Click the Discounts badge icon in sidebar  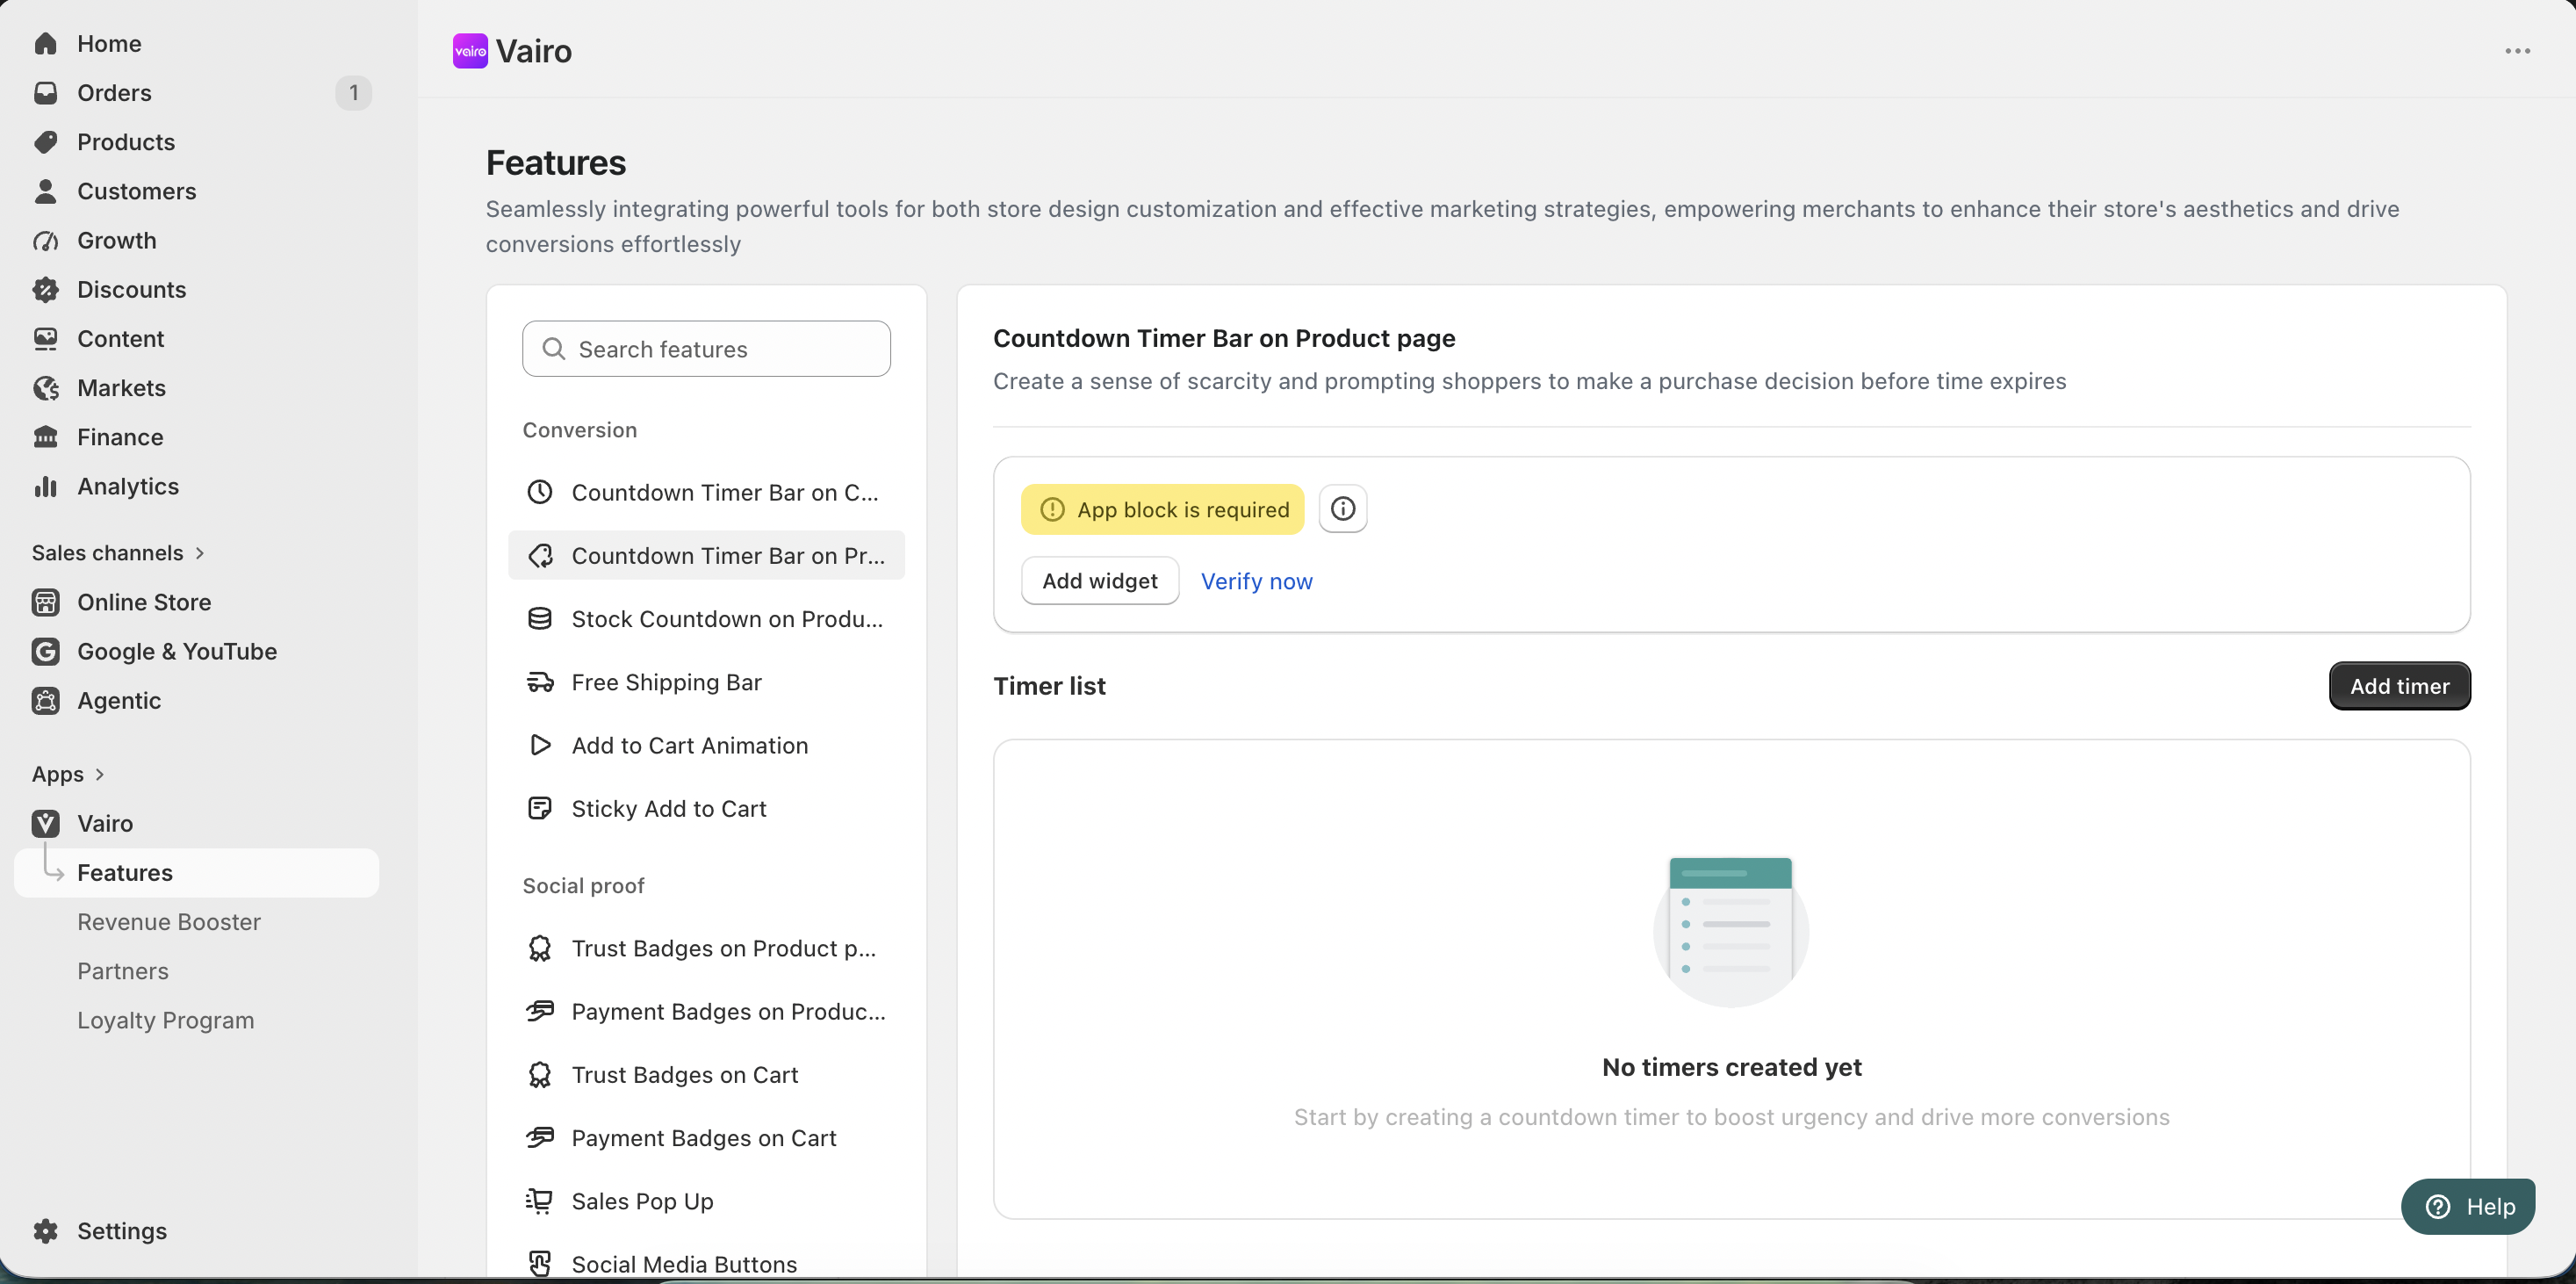click(46, 289)
